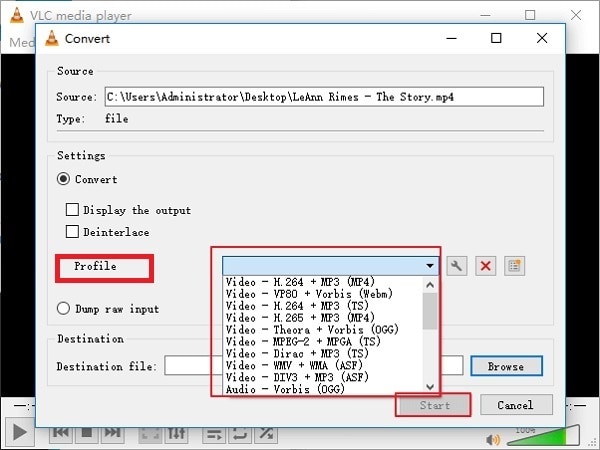Screen dimensions: 600x450
Task: Click the stop playback button in VLC
Action: coord(87,433)
